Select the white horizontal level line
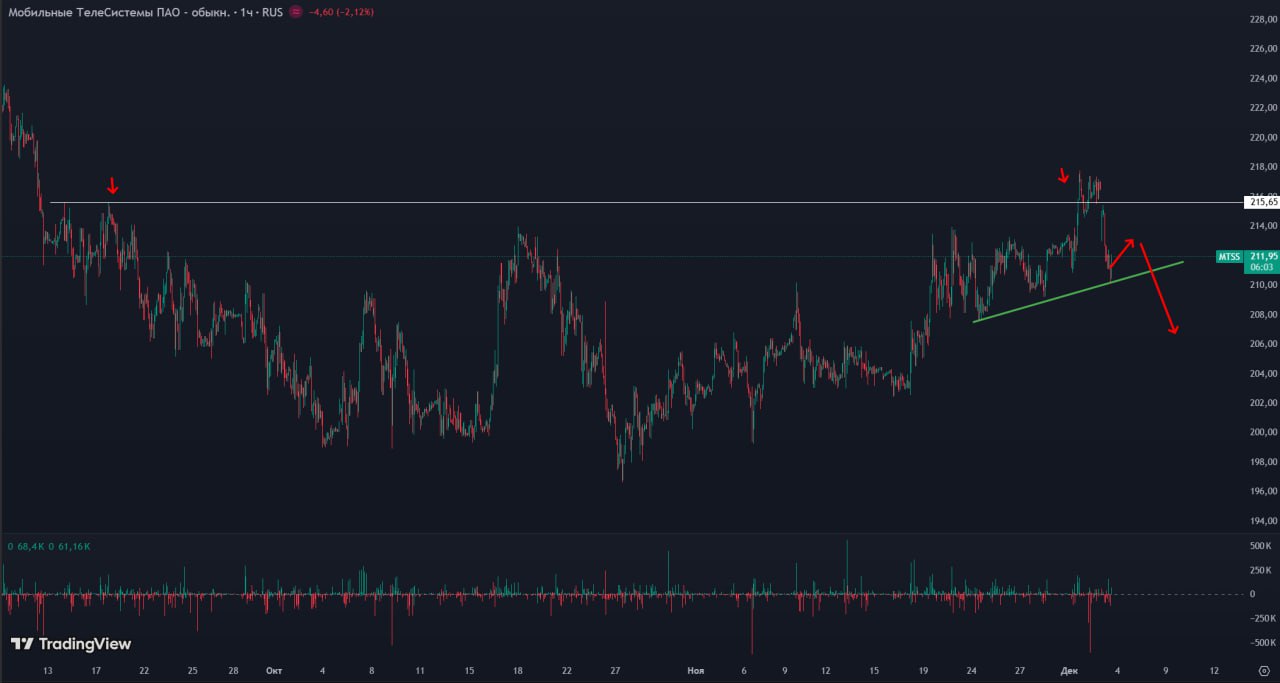Screen dimensions: 1280x683 [x=600, y=203]
